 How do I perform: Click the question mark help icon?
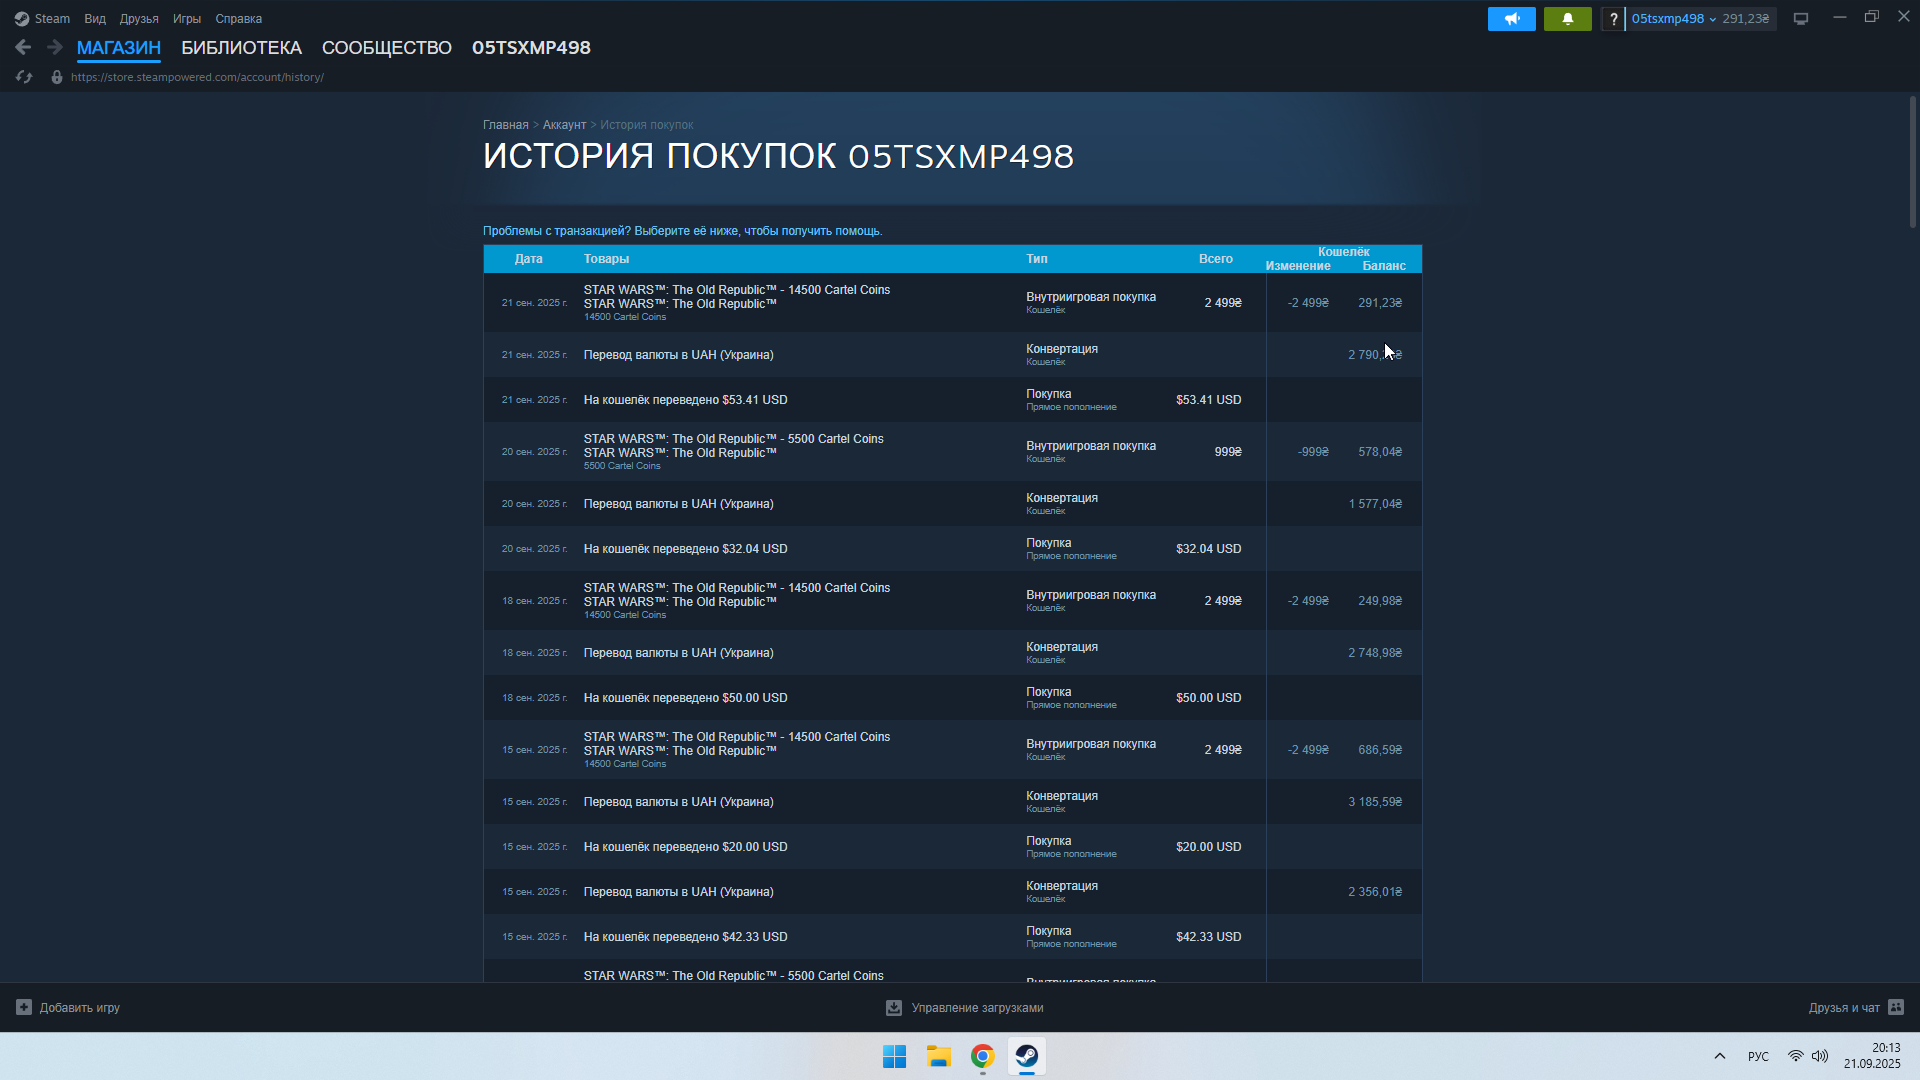point(1613,19)
